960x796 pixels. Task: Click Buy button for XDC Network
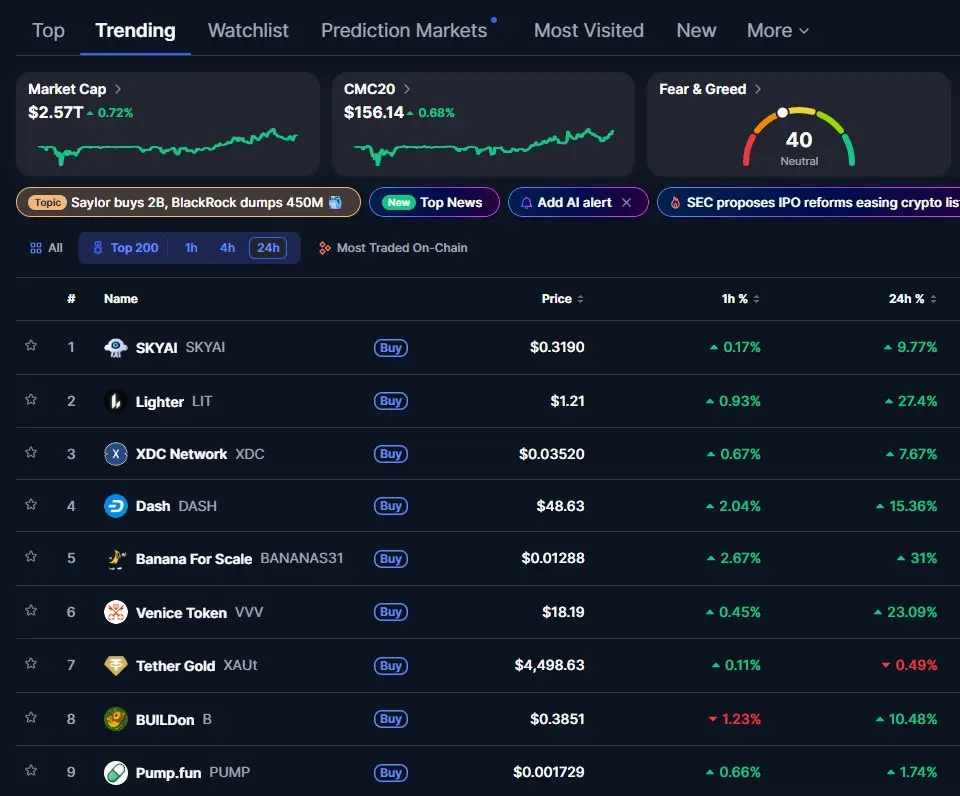pyautogui.click(x=391, y=454)
